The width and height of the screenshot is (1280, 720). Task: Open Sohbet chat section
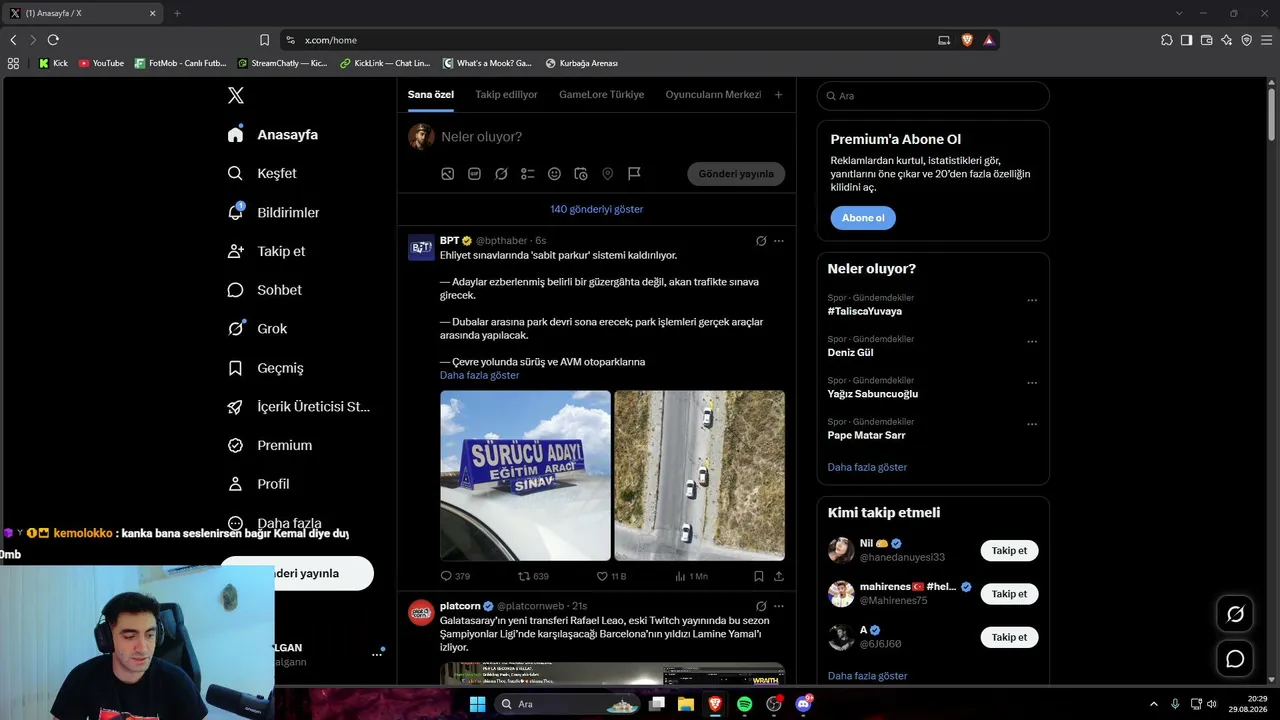pyautogui.click(x=264, y=290)
